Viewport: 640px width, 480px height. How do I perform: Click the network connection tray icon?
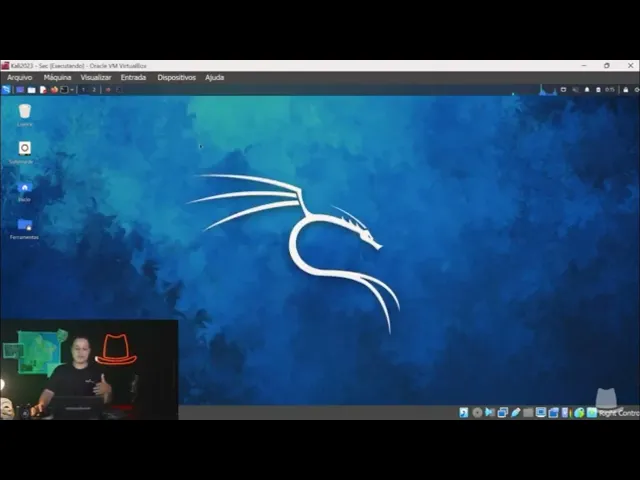(x=563, y=90)
